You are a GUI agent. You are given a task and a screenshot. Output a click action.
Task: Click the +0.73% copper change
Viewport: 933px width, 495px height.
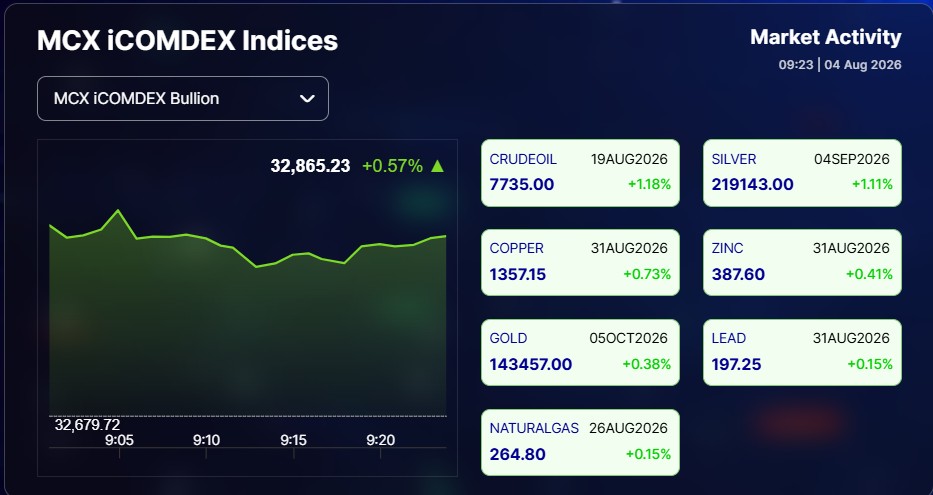coord(647,274)
